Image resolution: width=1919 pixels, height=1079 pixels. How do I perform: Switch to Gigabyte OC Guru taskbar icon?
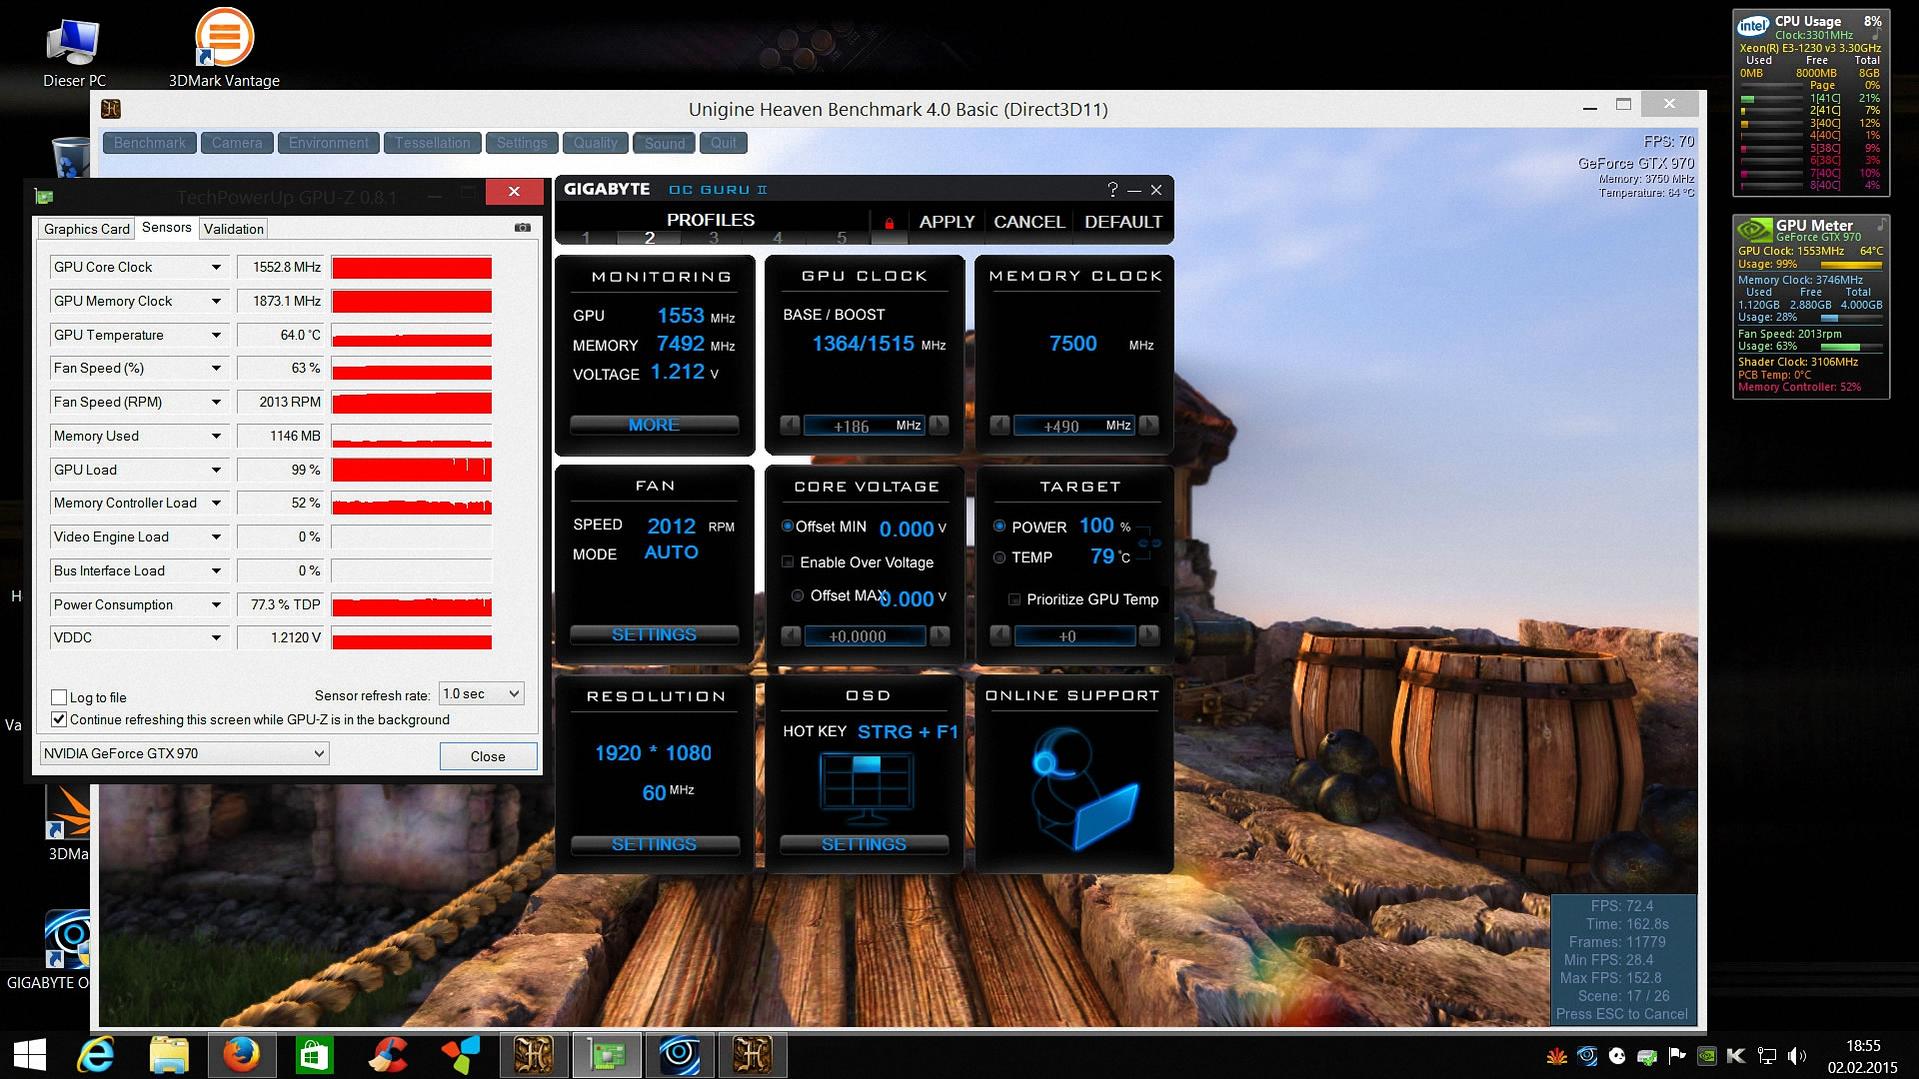tap(679, 1055)
